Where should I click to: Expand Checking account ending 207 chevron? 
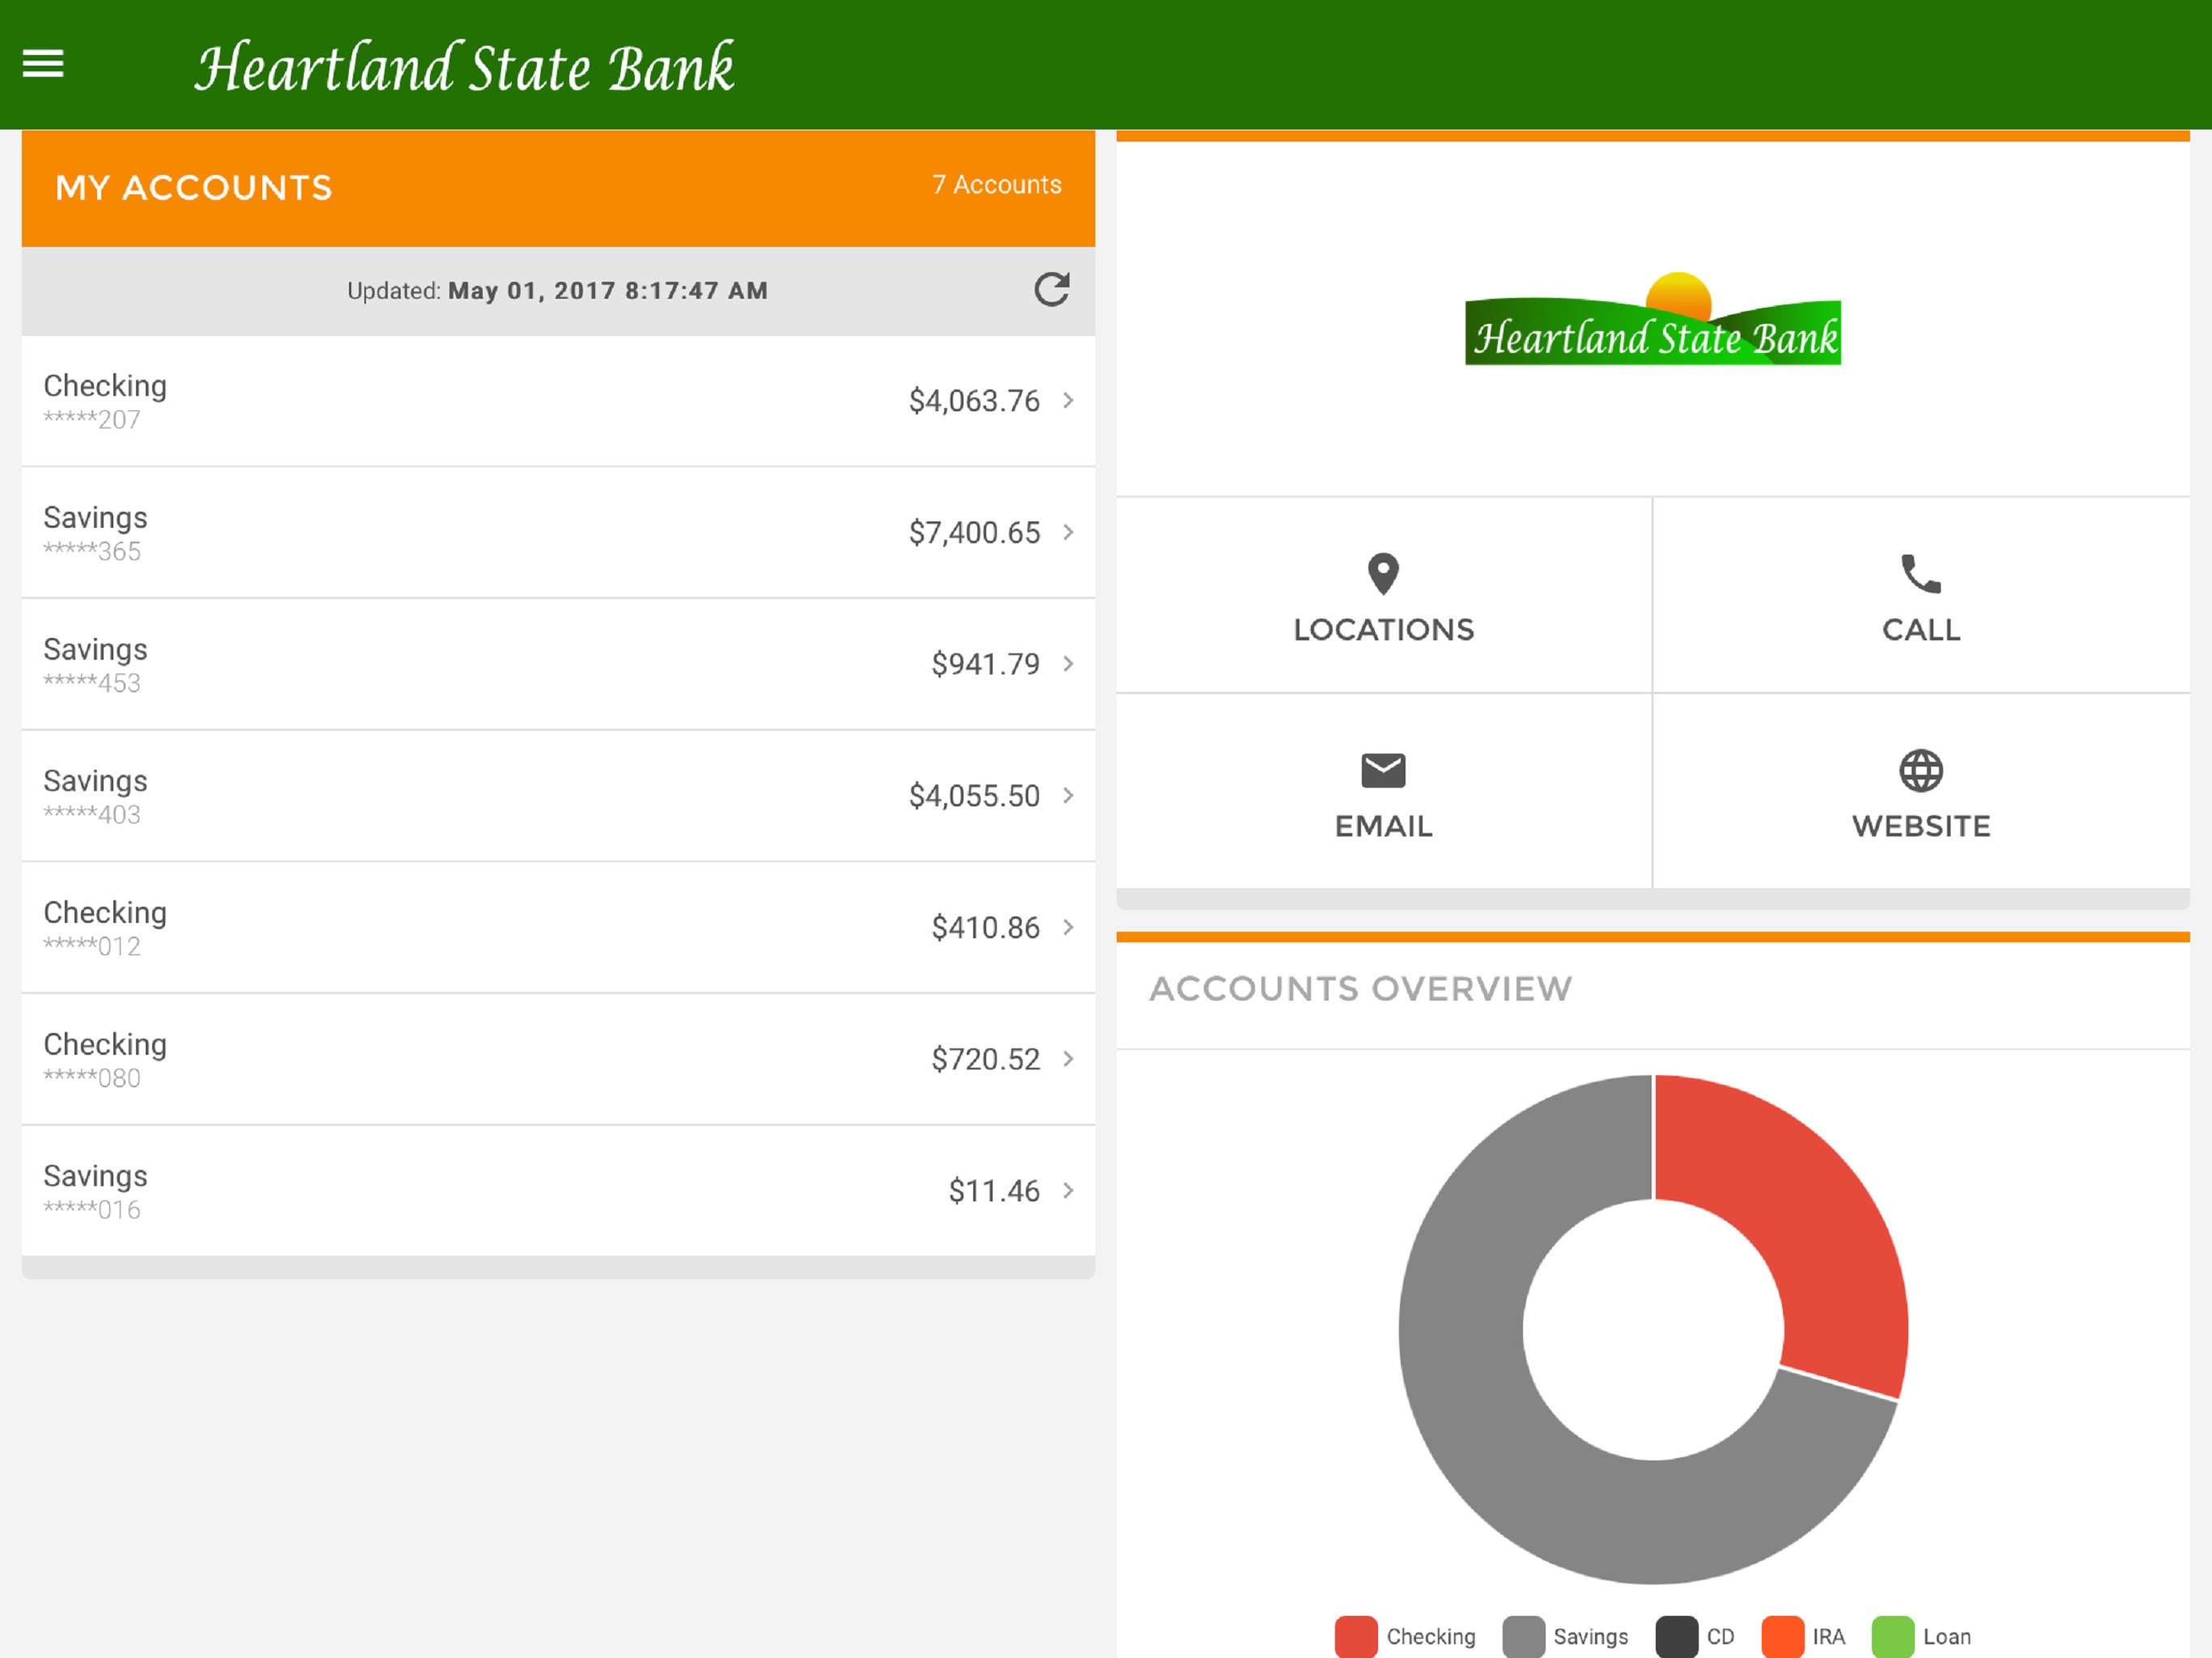click(x=1068, y=400)
